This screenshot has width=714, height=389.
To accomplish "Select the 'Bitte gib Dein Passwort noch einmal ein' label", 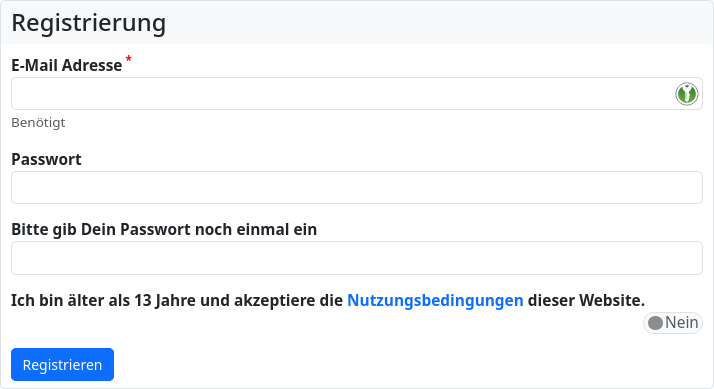I will coord(164,229).
